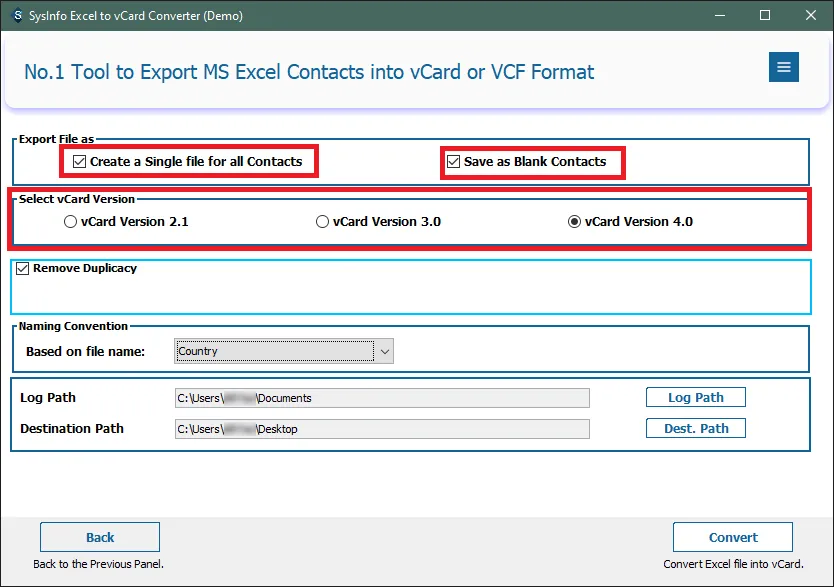Click the Destination Path text field
This screenshot has width=834, height=587.
pos(382,429)
